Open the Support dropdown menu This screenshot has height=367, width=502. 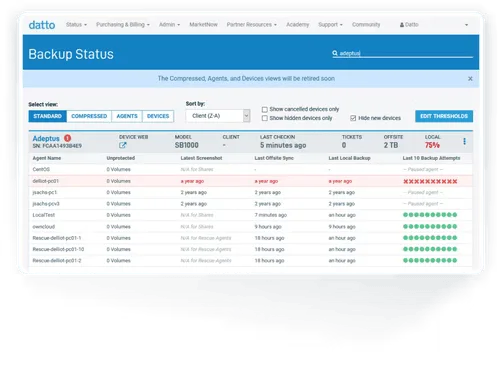(x=330, y=25)
